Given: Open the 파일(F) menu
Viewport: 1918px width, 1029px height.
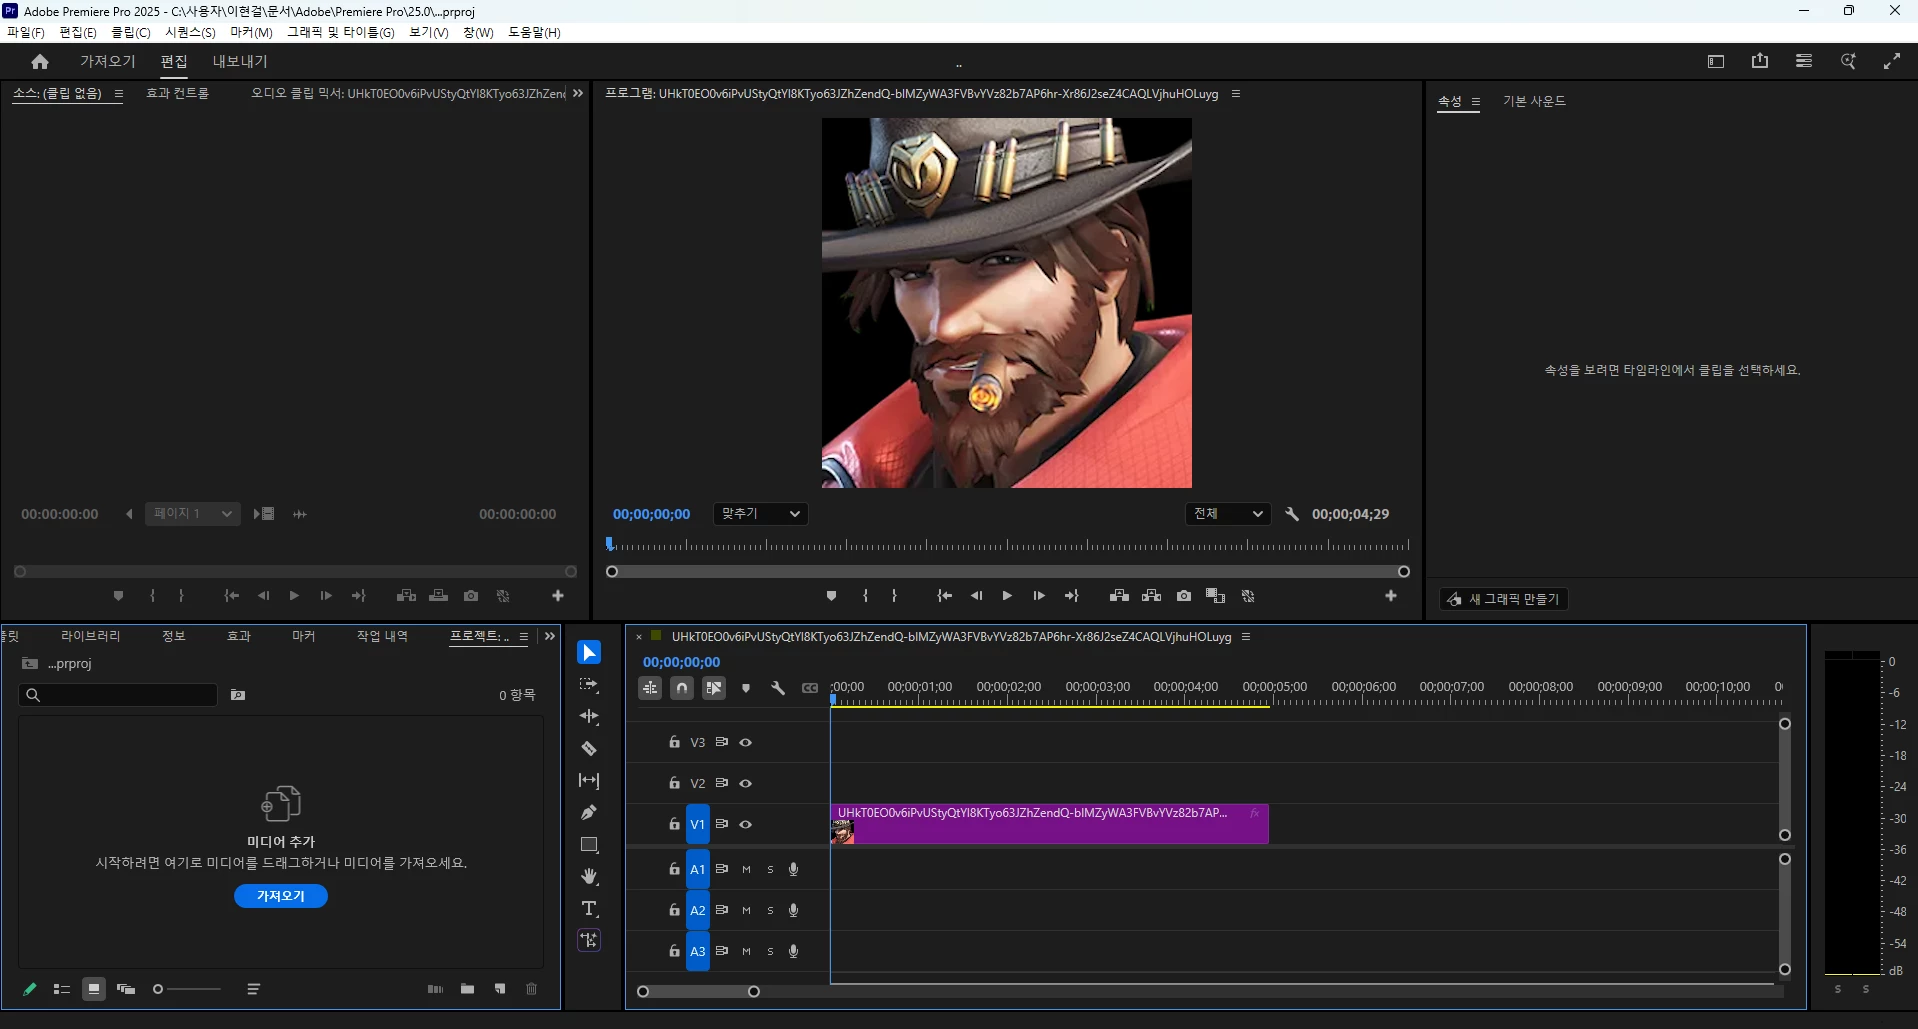Looking at the screenshot, I should [26, 33].
